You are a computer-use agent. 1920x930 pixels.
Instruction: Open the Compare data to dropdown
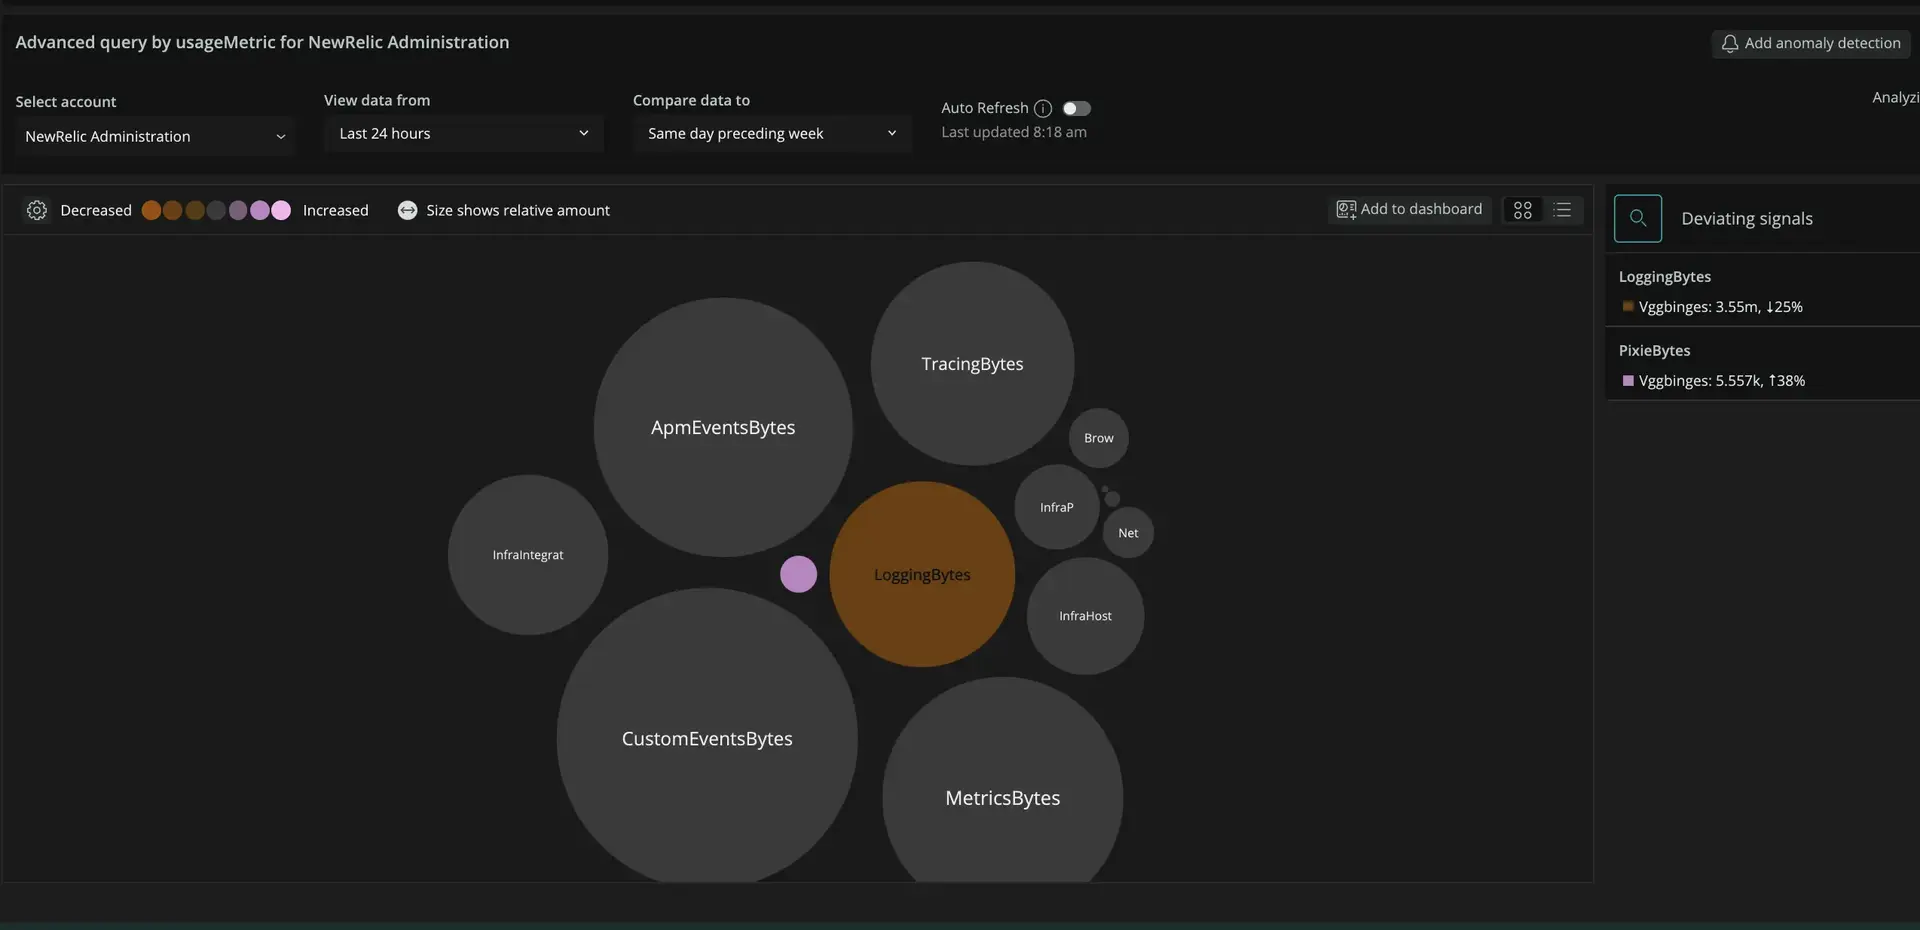tap(771, 134)
